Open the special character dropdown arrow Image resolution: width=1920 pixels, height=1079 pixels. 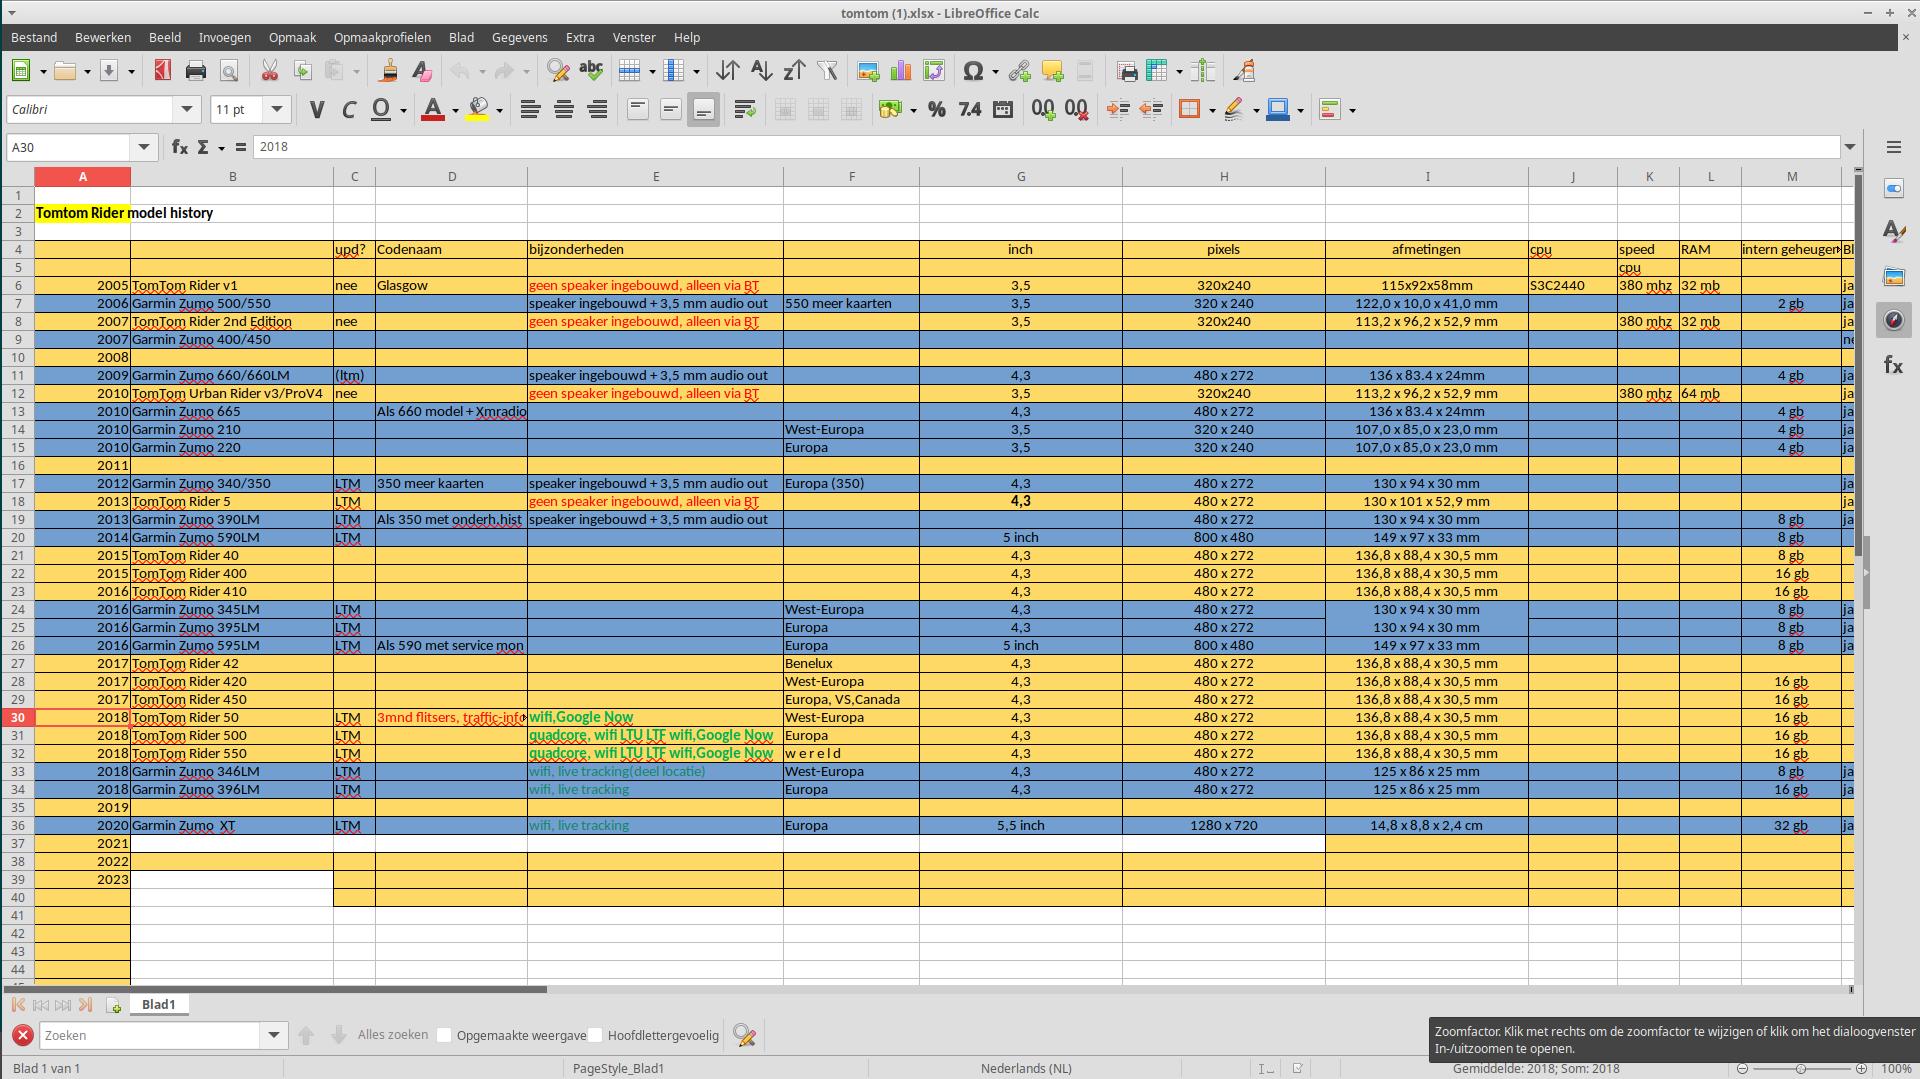[x=995, y=71]
